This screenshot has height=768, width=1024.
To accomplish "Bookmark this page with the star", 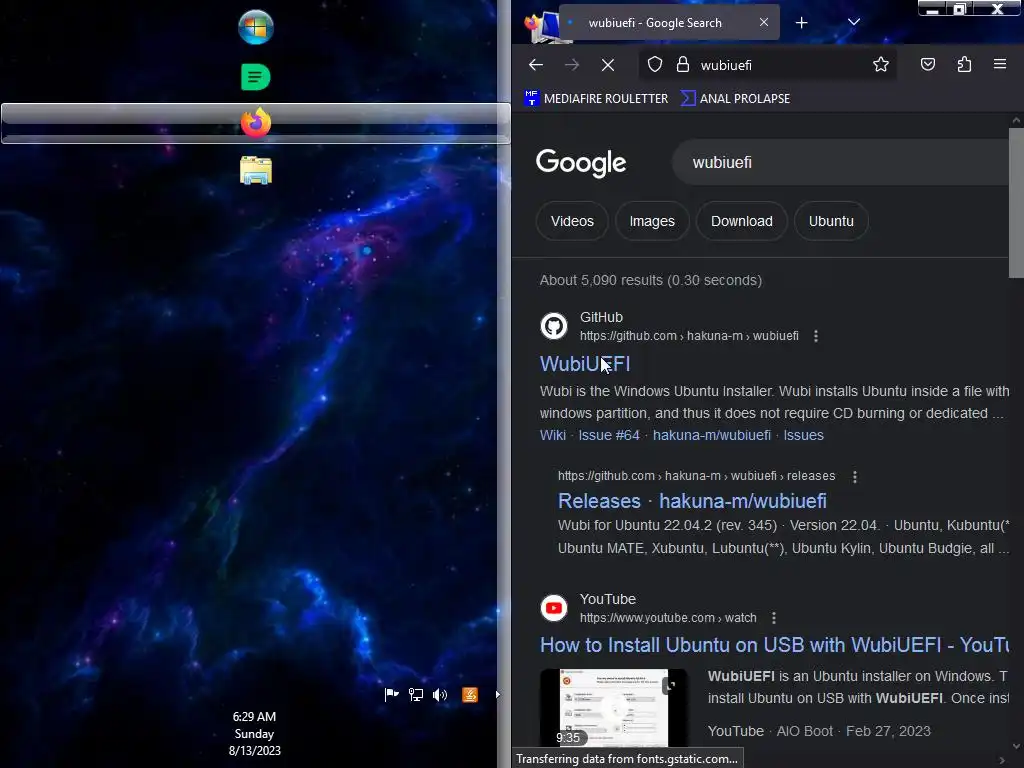I will [x=881, y=65].
